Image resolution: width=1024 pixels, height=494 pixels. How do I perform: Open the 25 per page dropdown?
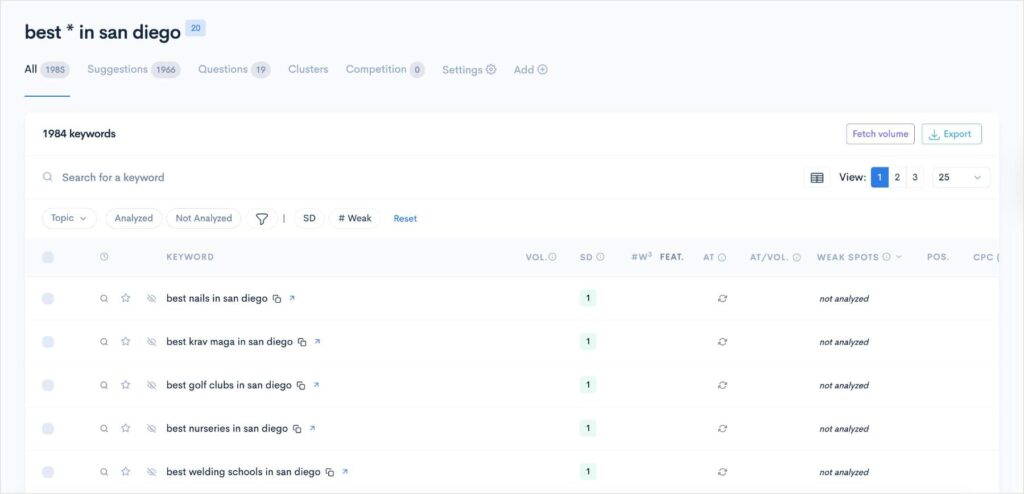click(x=961, y=178)
